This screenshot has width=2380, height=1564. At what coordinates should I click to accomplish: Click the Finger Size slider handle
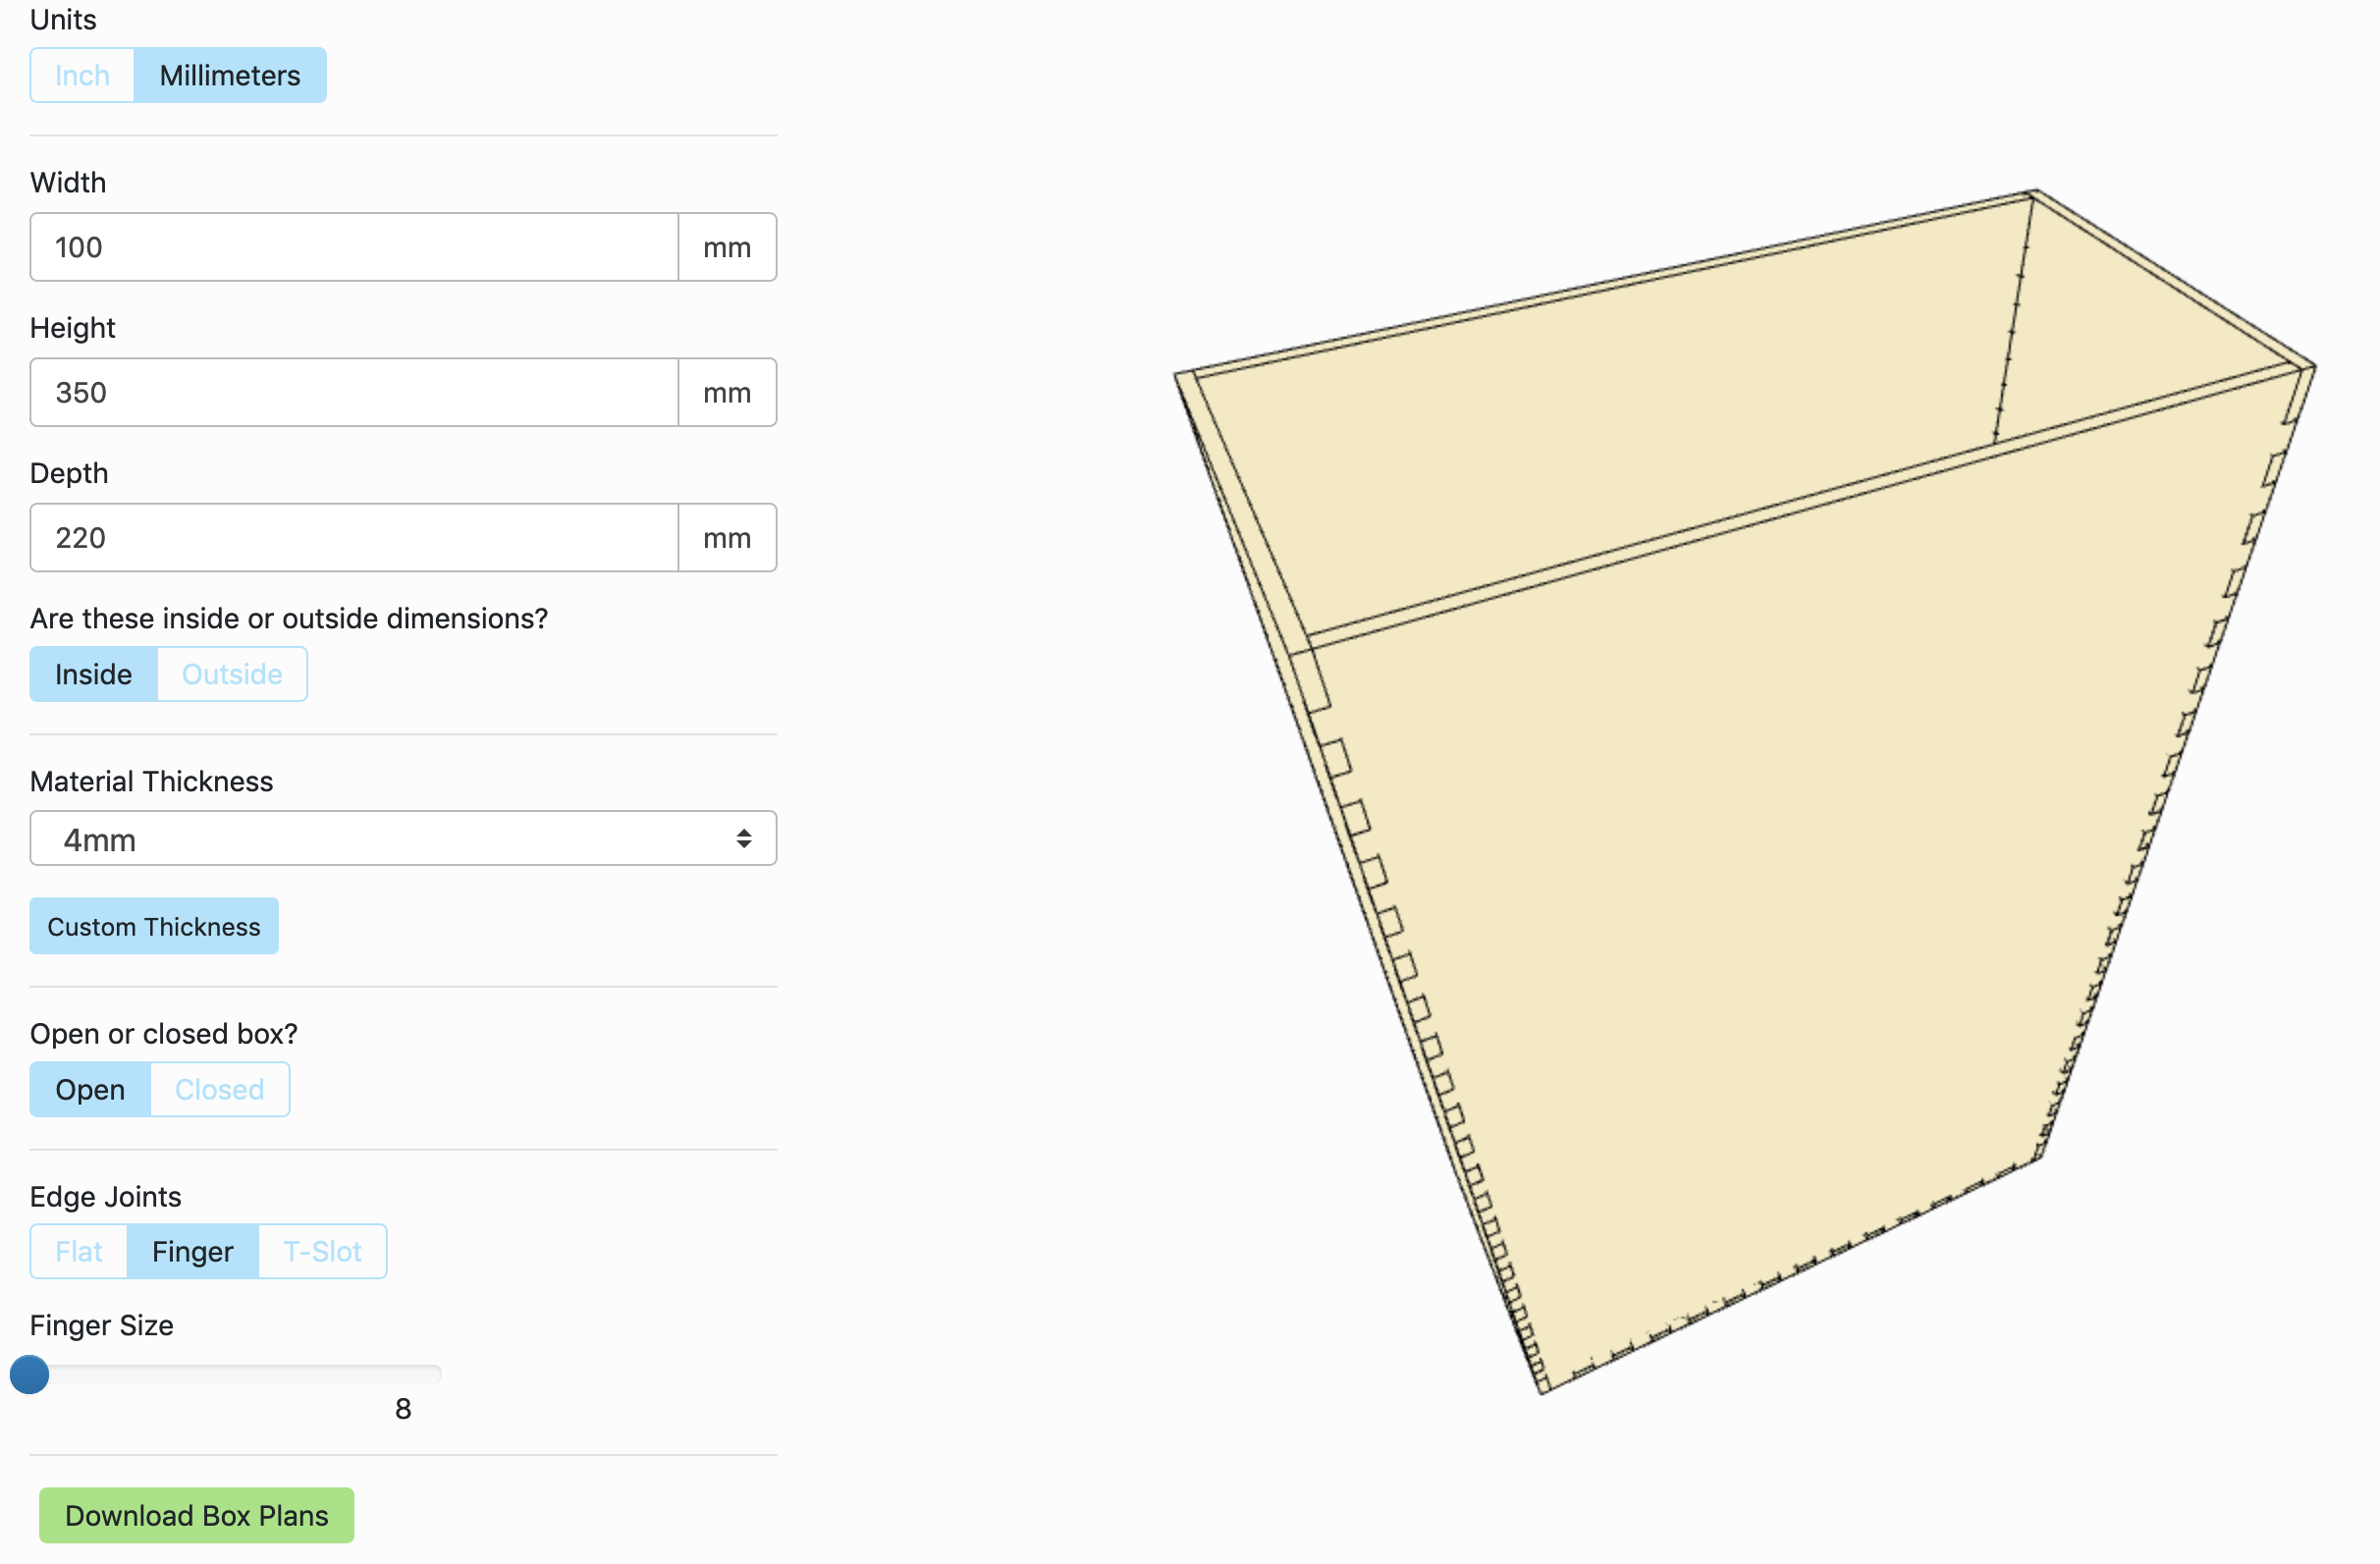(x=29, y=1374)
